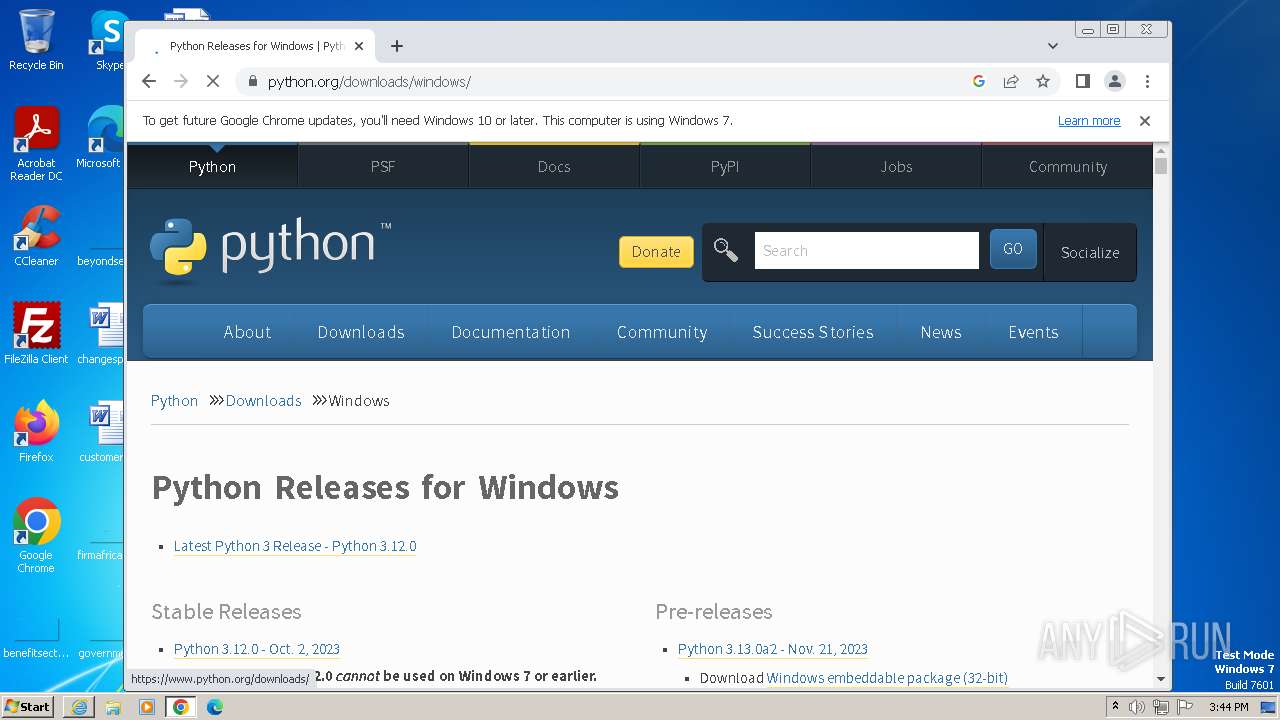
Task: Click the Downloads breadcrumb link
Action: click(263, 401)
